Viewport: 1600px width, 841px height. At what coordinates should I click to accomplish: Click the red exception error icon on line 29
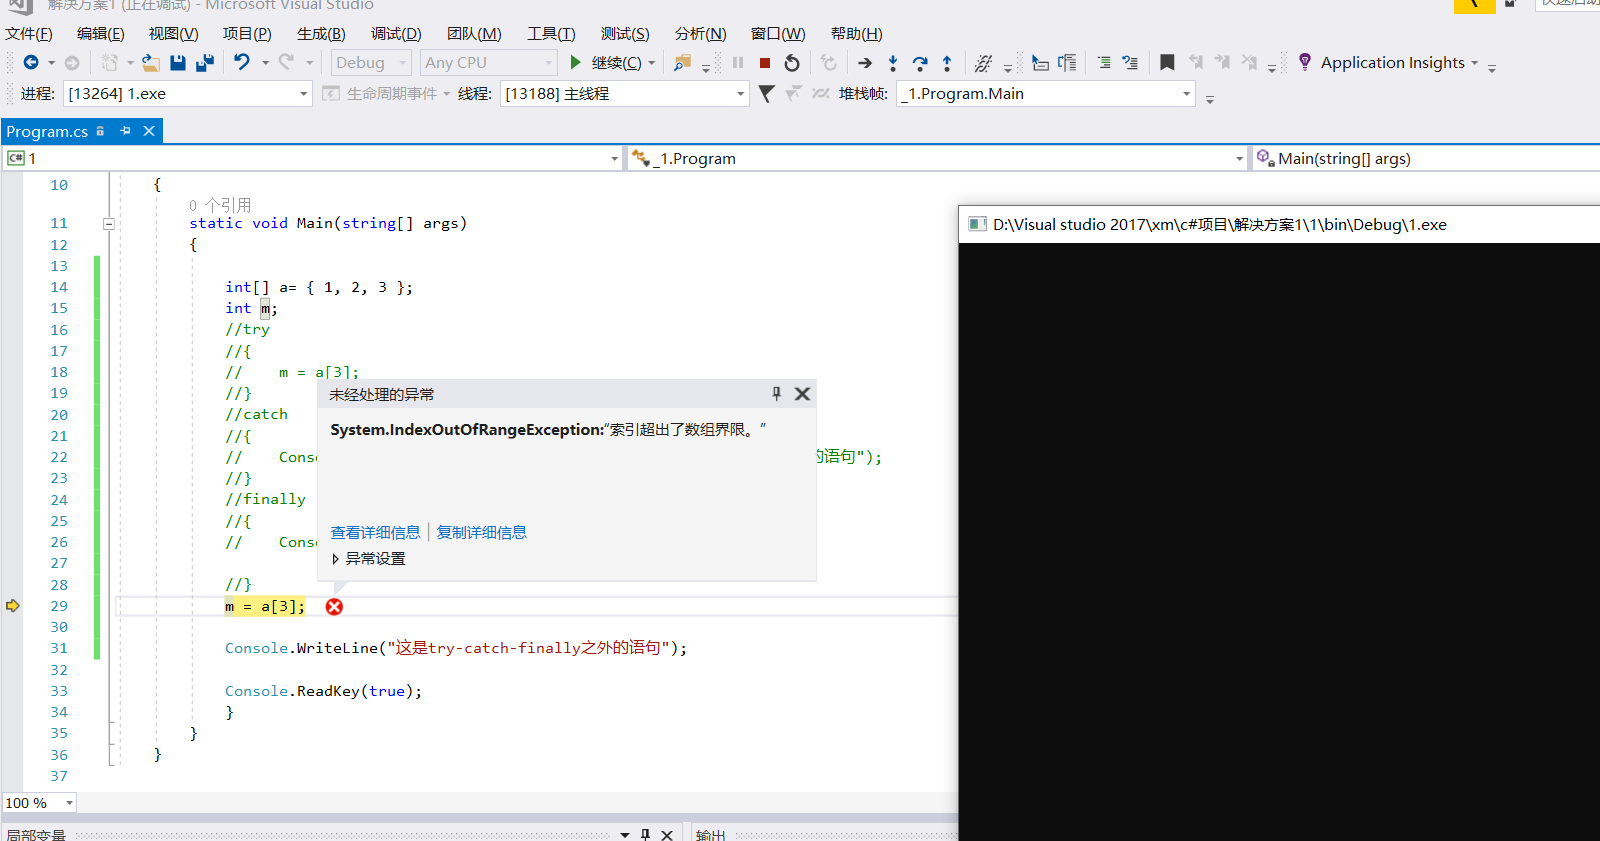(x=334, y=607)
